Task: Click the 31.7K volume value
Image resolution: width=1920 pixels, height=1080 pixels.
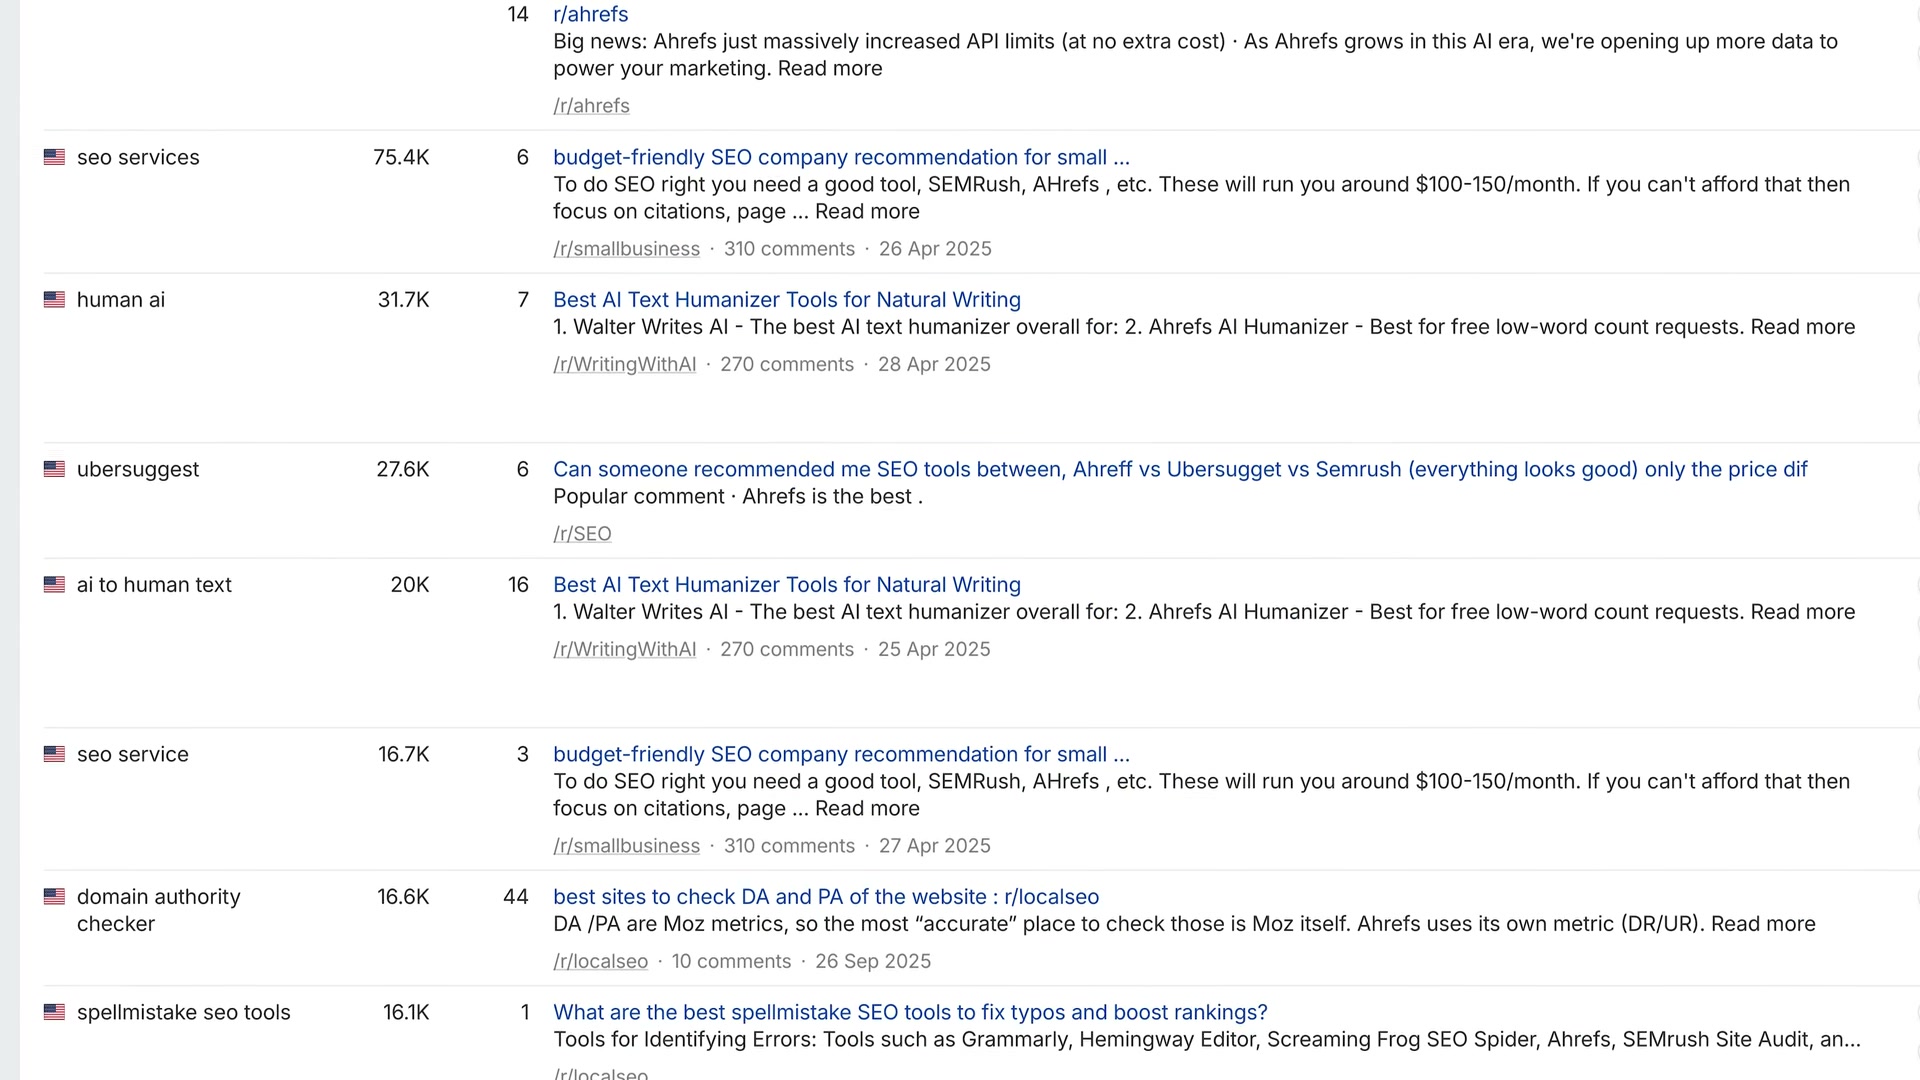Action: pyautogui.click(x=403, y=300)
